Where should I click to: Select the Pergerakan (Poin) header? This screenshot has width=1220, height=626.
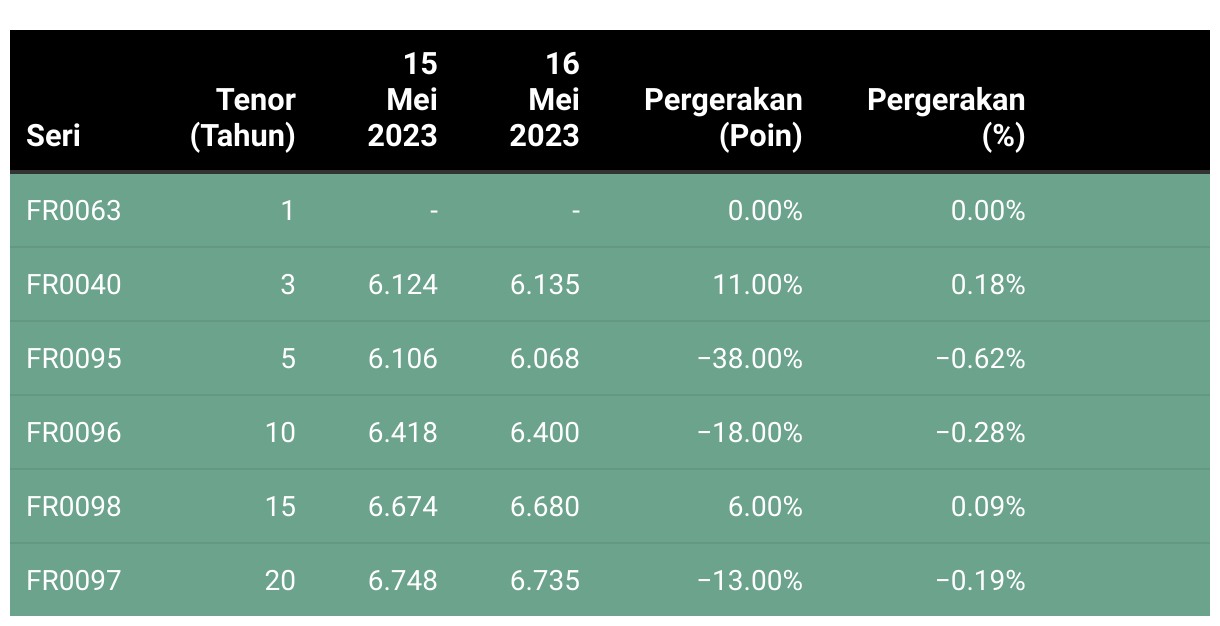coord(724,117)
